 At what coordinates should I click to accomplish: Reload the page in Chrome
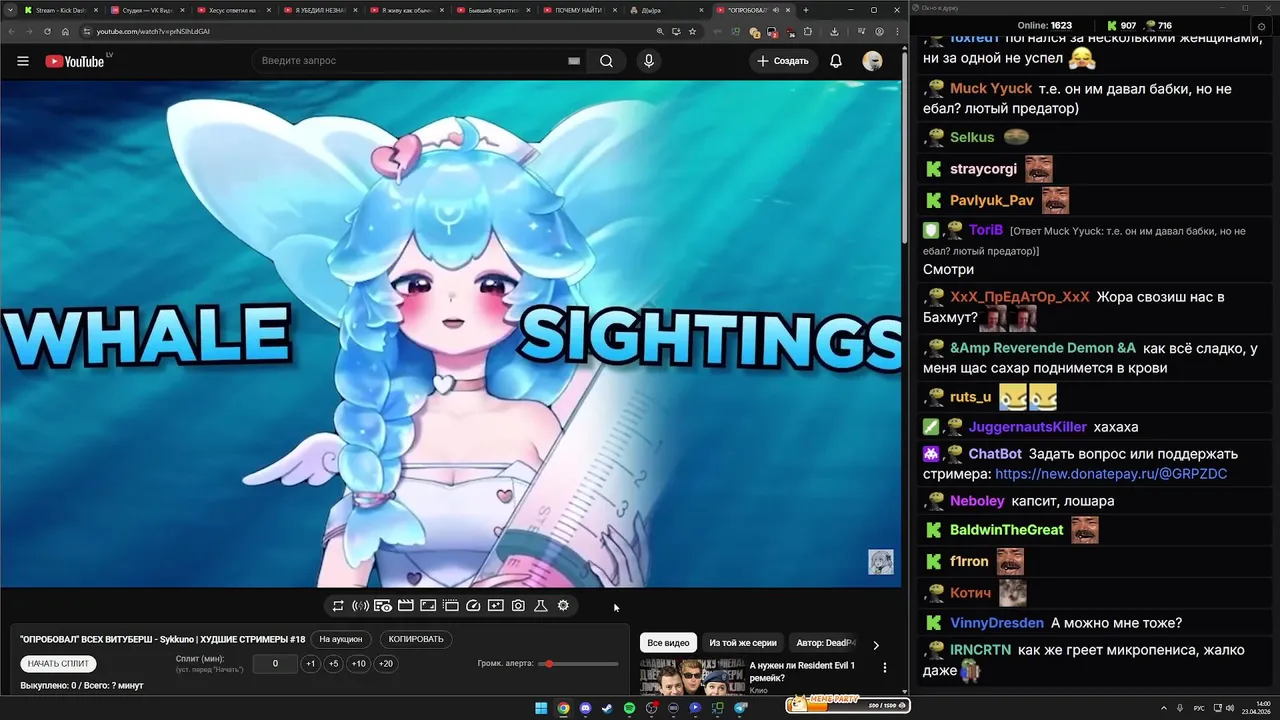[x=47, y=31]
